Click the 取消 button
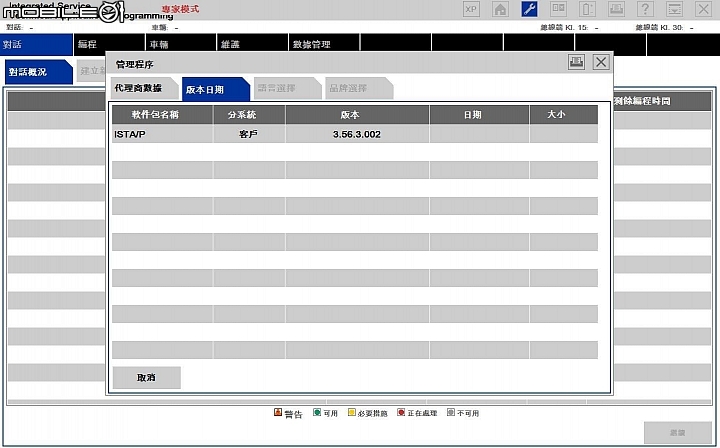Viewport: 720px width, 448px height. pyautogui.click(x=146, y=377)
